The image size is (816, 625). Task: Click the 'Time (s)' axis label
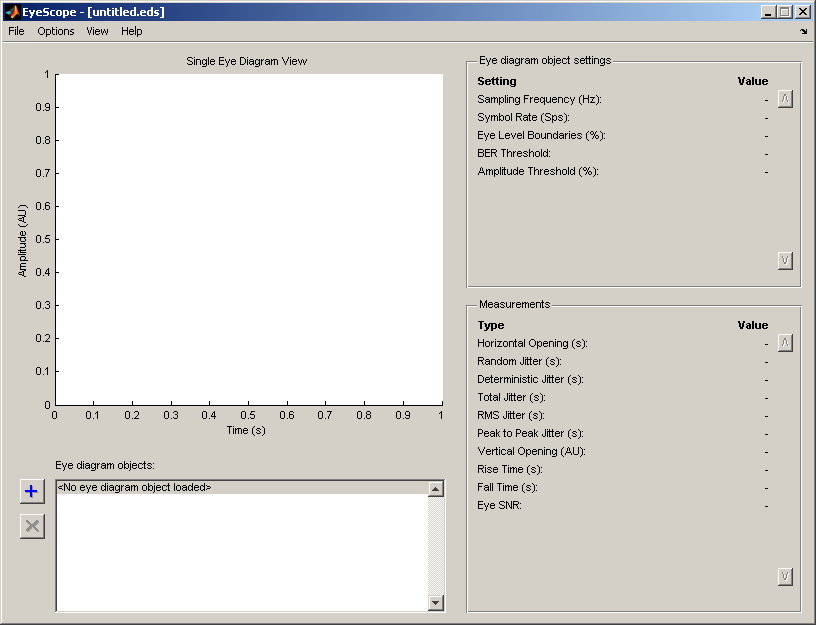[x=246, y=430]
